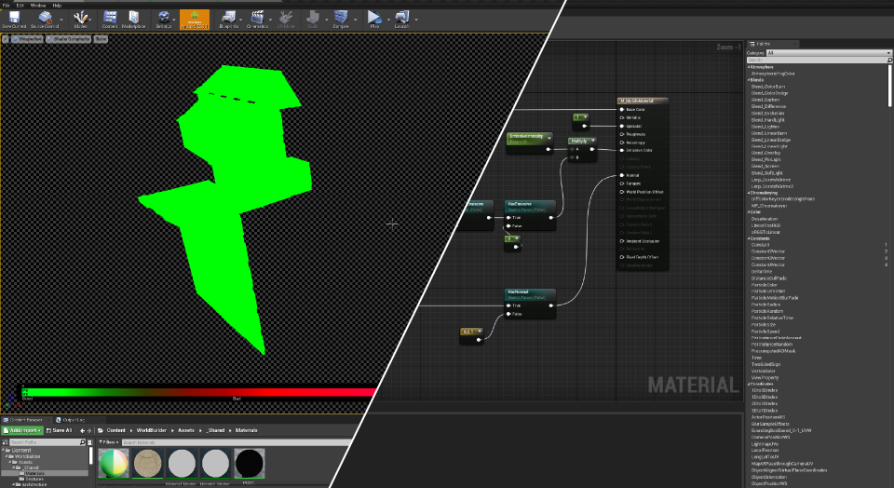Click the Shader Complexity view mode button
Image resolution: width=894 pixels, height=488 pixels.
68,39
